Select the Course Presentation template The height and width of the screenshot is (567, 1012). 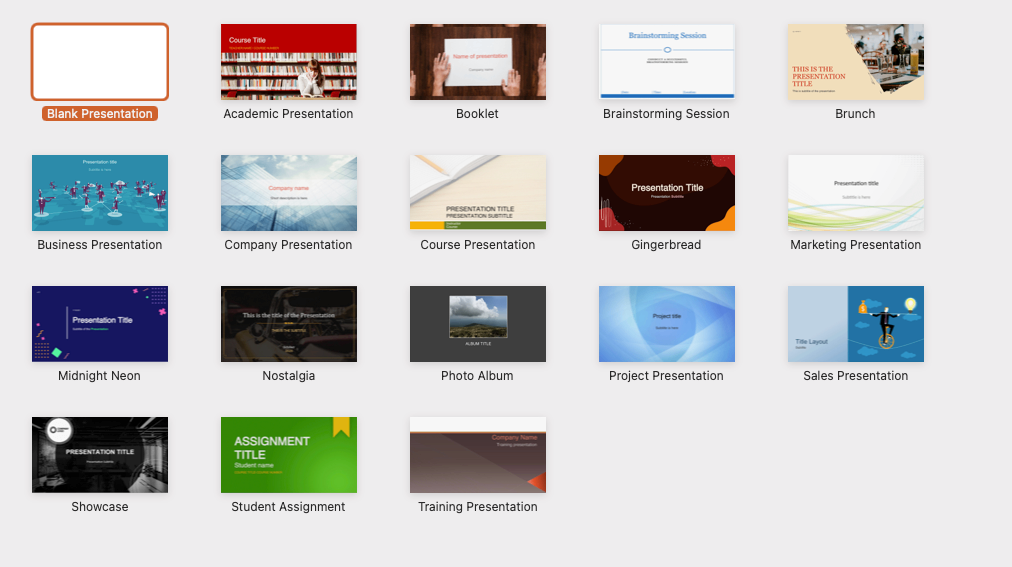pyautogui.click(x=478, y=193)
